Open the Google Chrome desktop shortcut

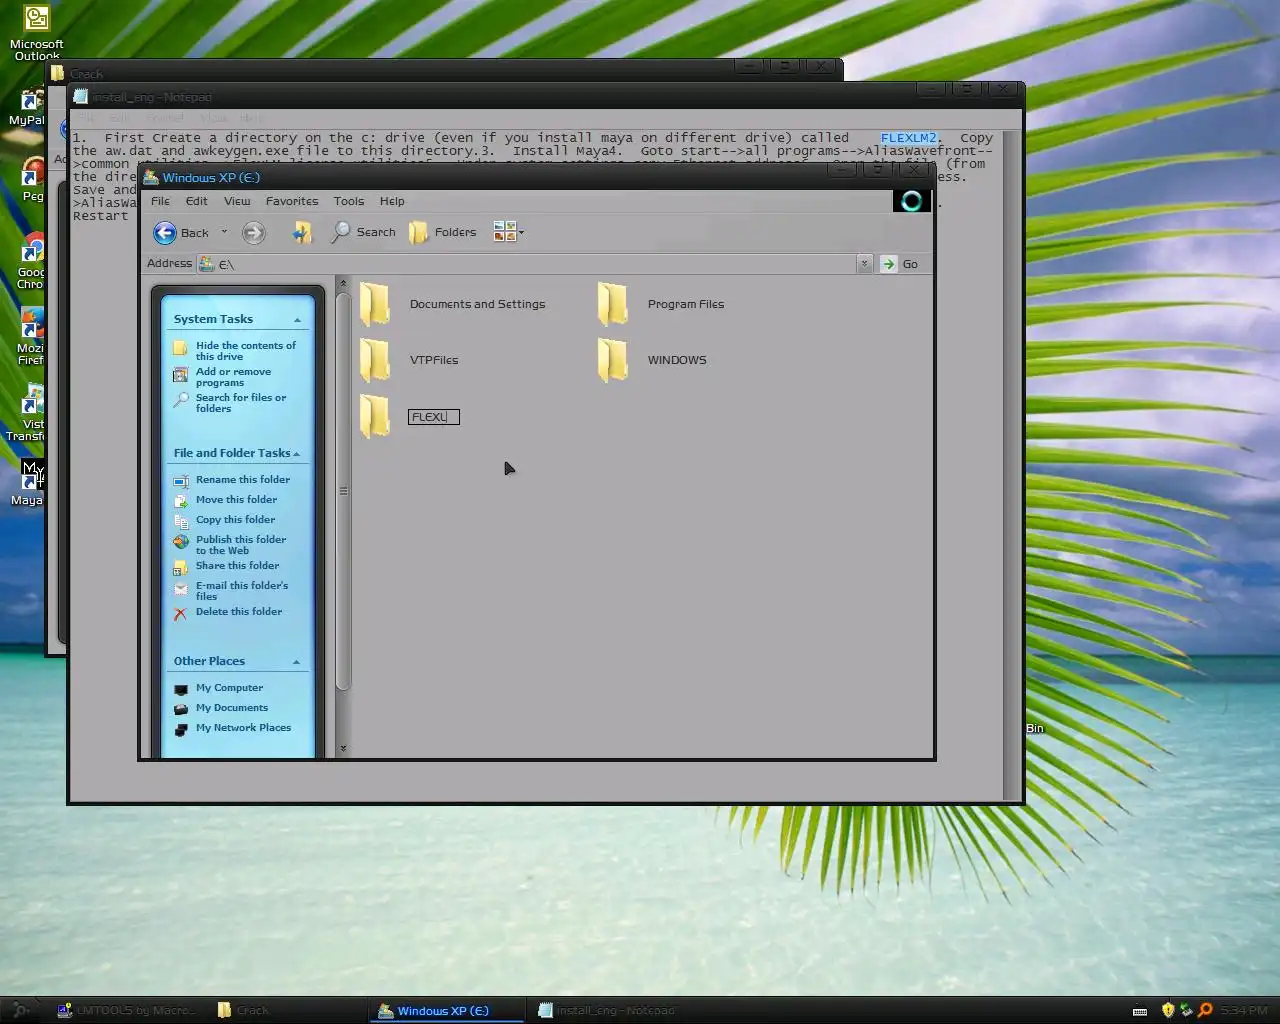tap(31, 262)
